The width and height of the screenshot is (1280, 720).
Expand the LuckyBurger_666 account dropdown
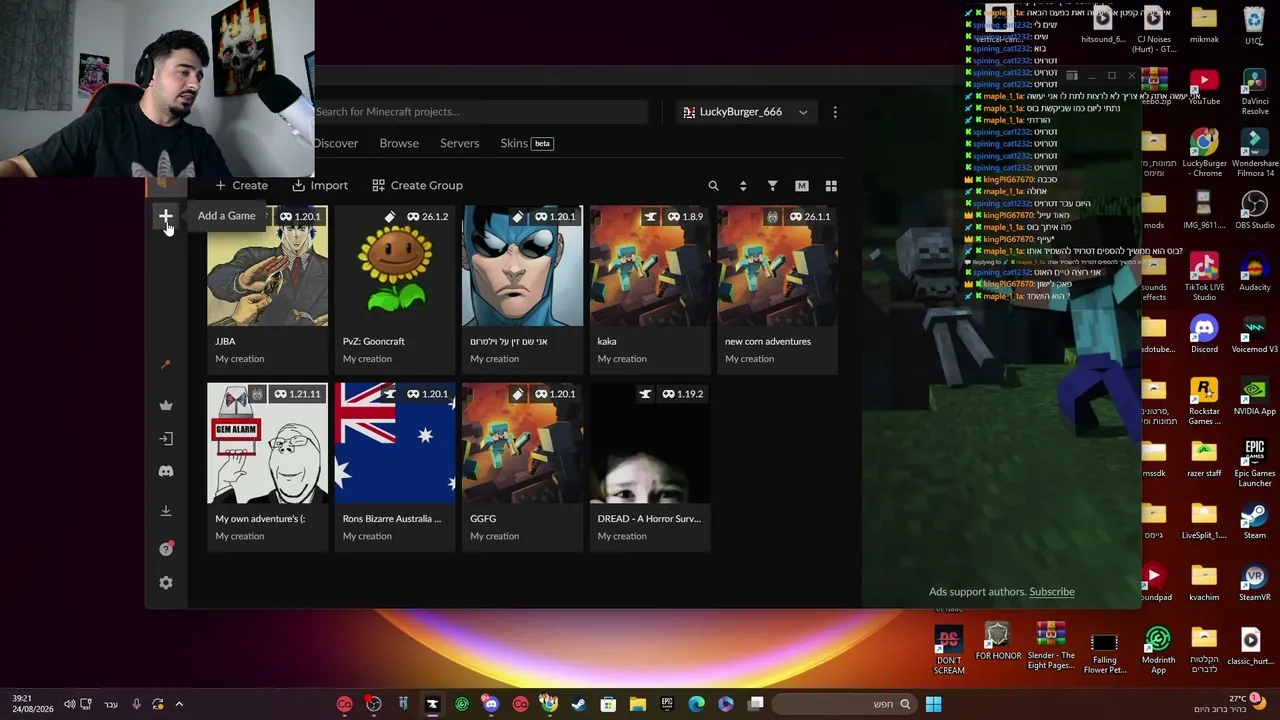coord(745,112)
